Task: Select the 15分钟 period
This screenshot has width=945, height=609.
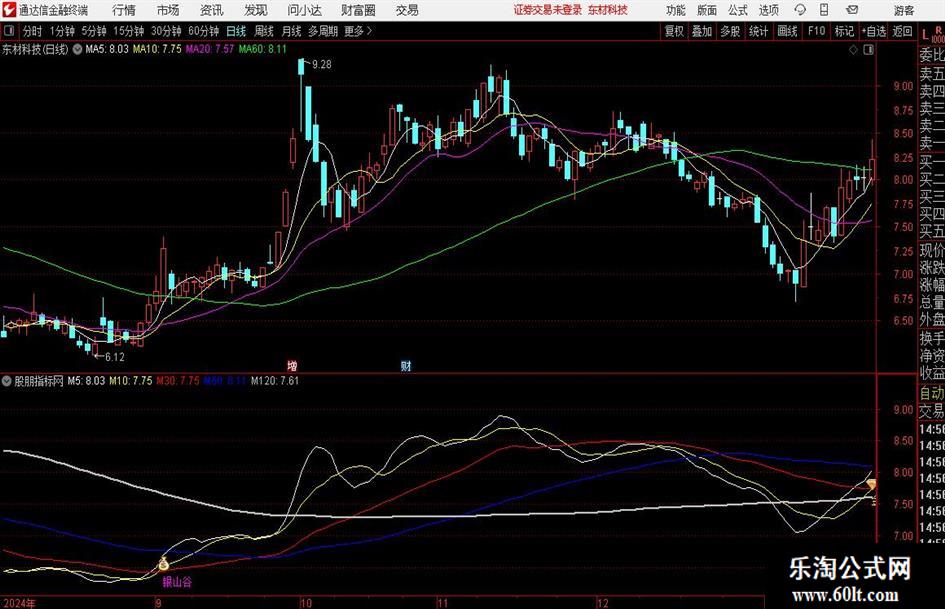Action: (129, 31)
